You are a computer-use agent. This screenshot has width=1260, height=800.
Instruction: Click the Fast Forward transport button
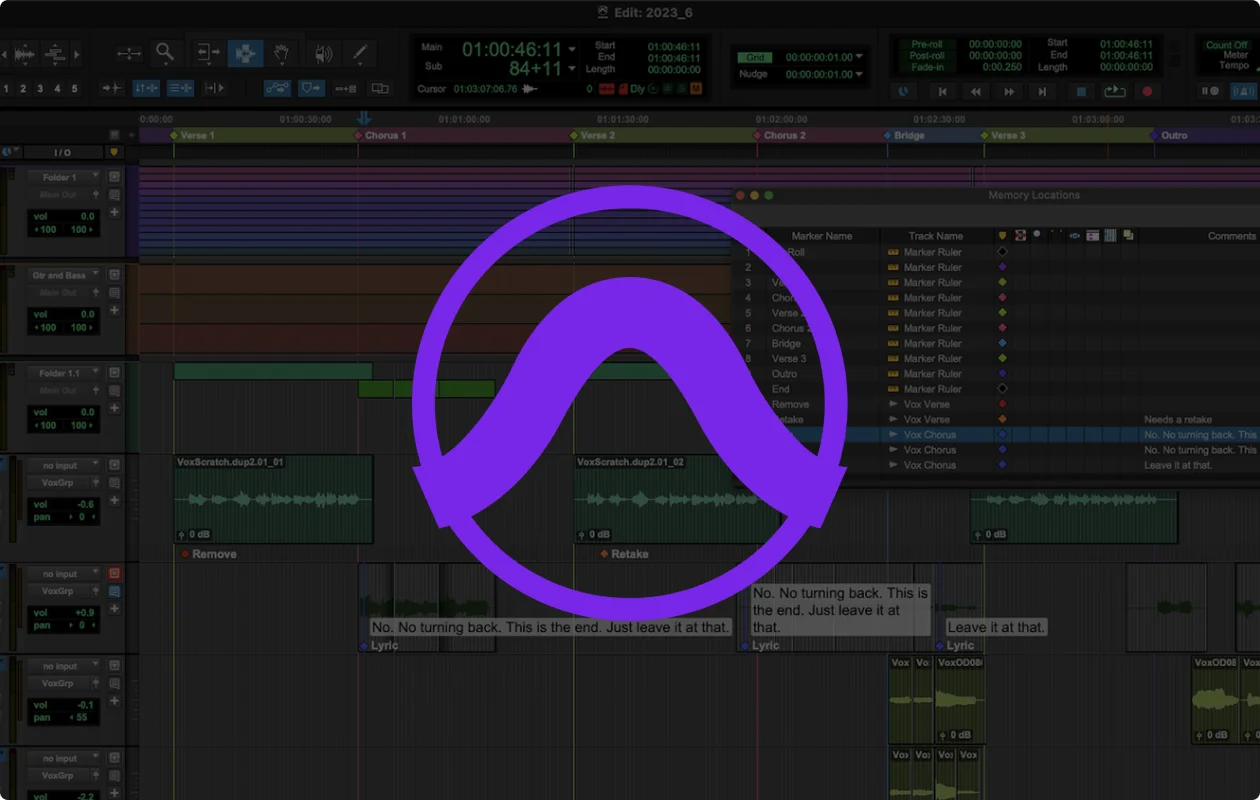(x=1009, y=91)
